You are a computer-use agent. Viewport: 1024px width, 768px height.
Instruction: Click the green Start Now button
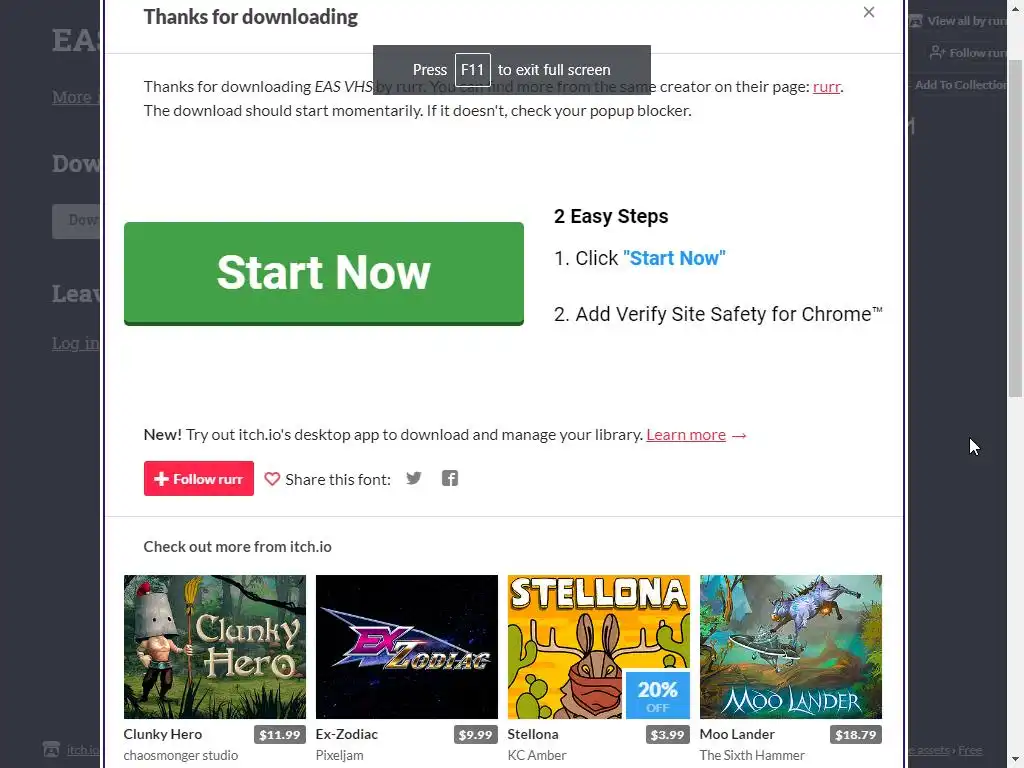coord(324,273)
